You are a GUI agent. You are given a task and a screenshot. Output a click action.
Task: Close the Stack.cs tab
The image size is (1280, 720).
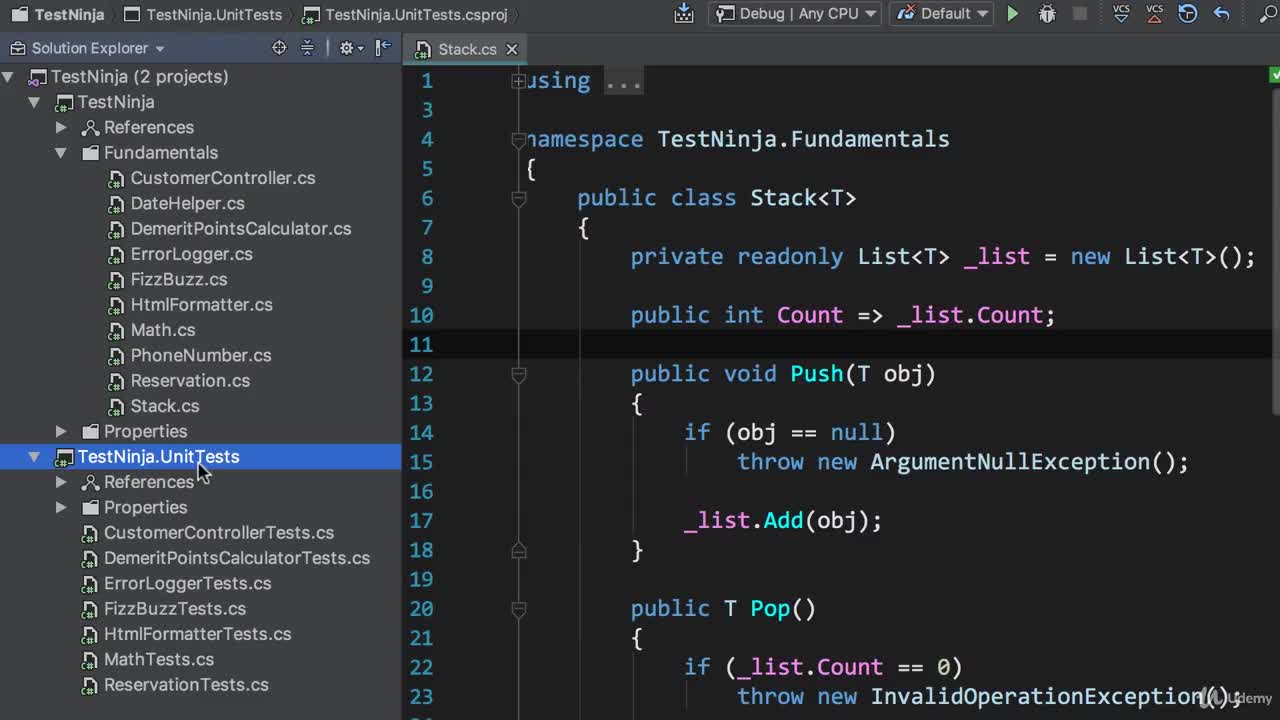(512, 49)
